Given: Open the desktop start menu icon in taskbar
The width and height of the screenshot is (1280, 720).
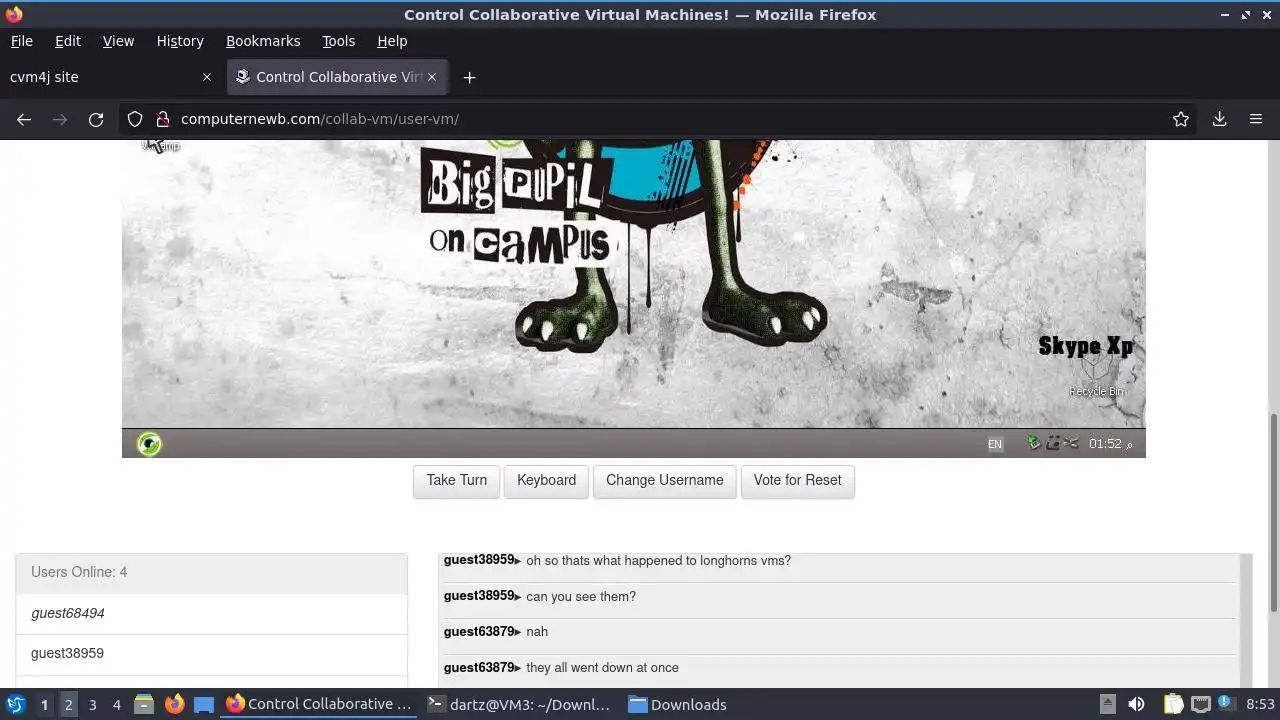Looking at the screenshot, I should (x=15, y=704).
